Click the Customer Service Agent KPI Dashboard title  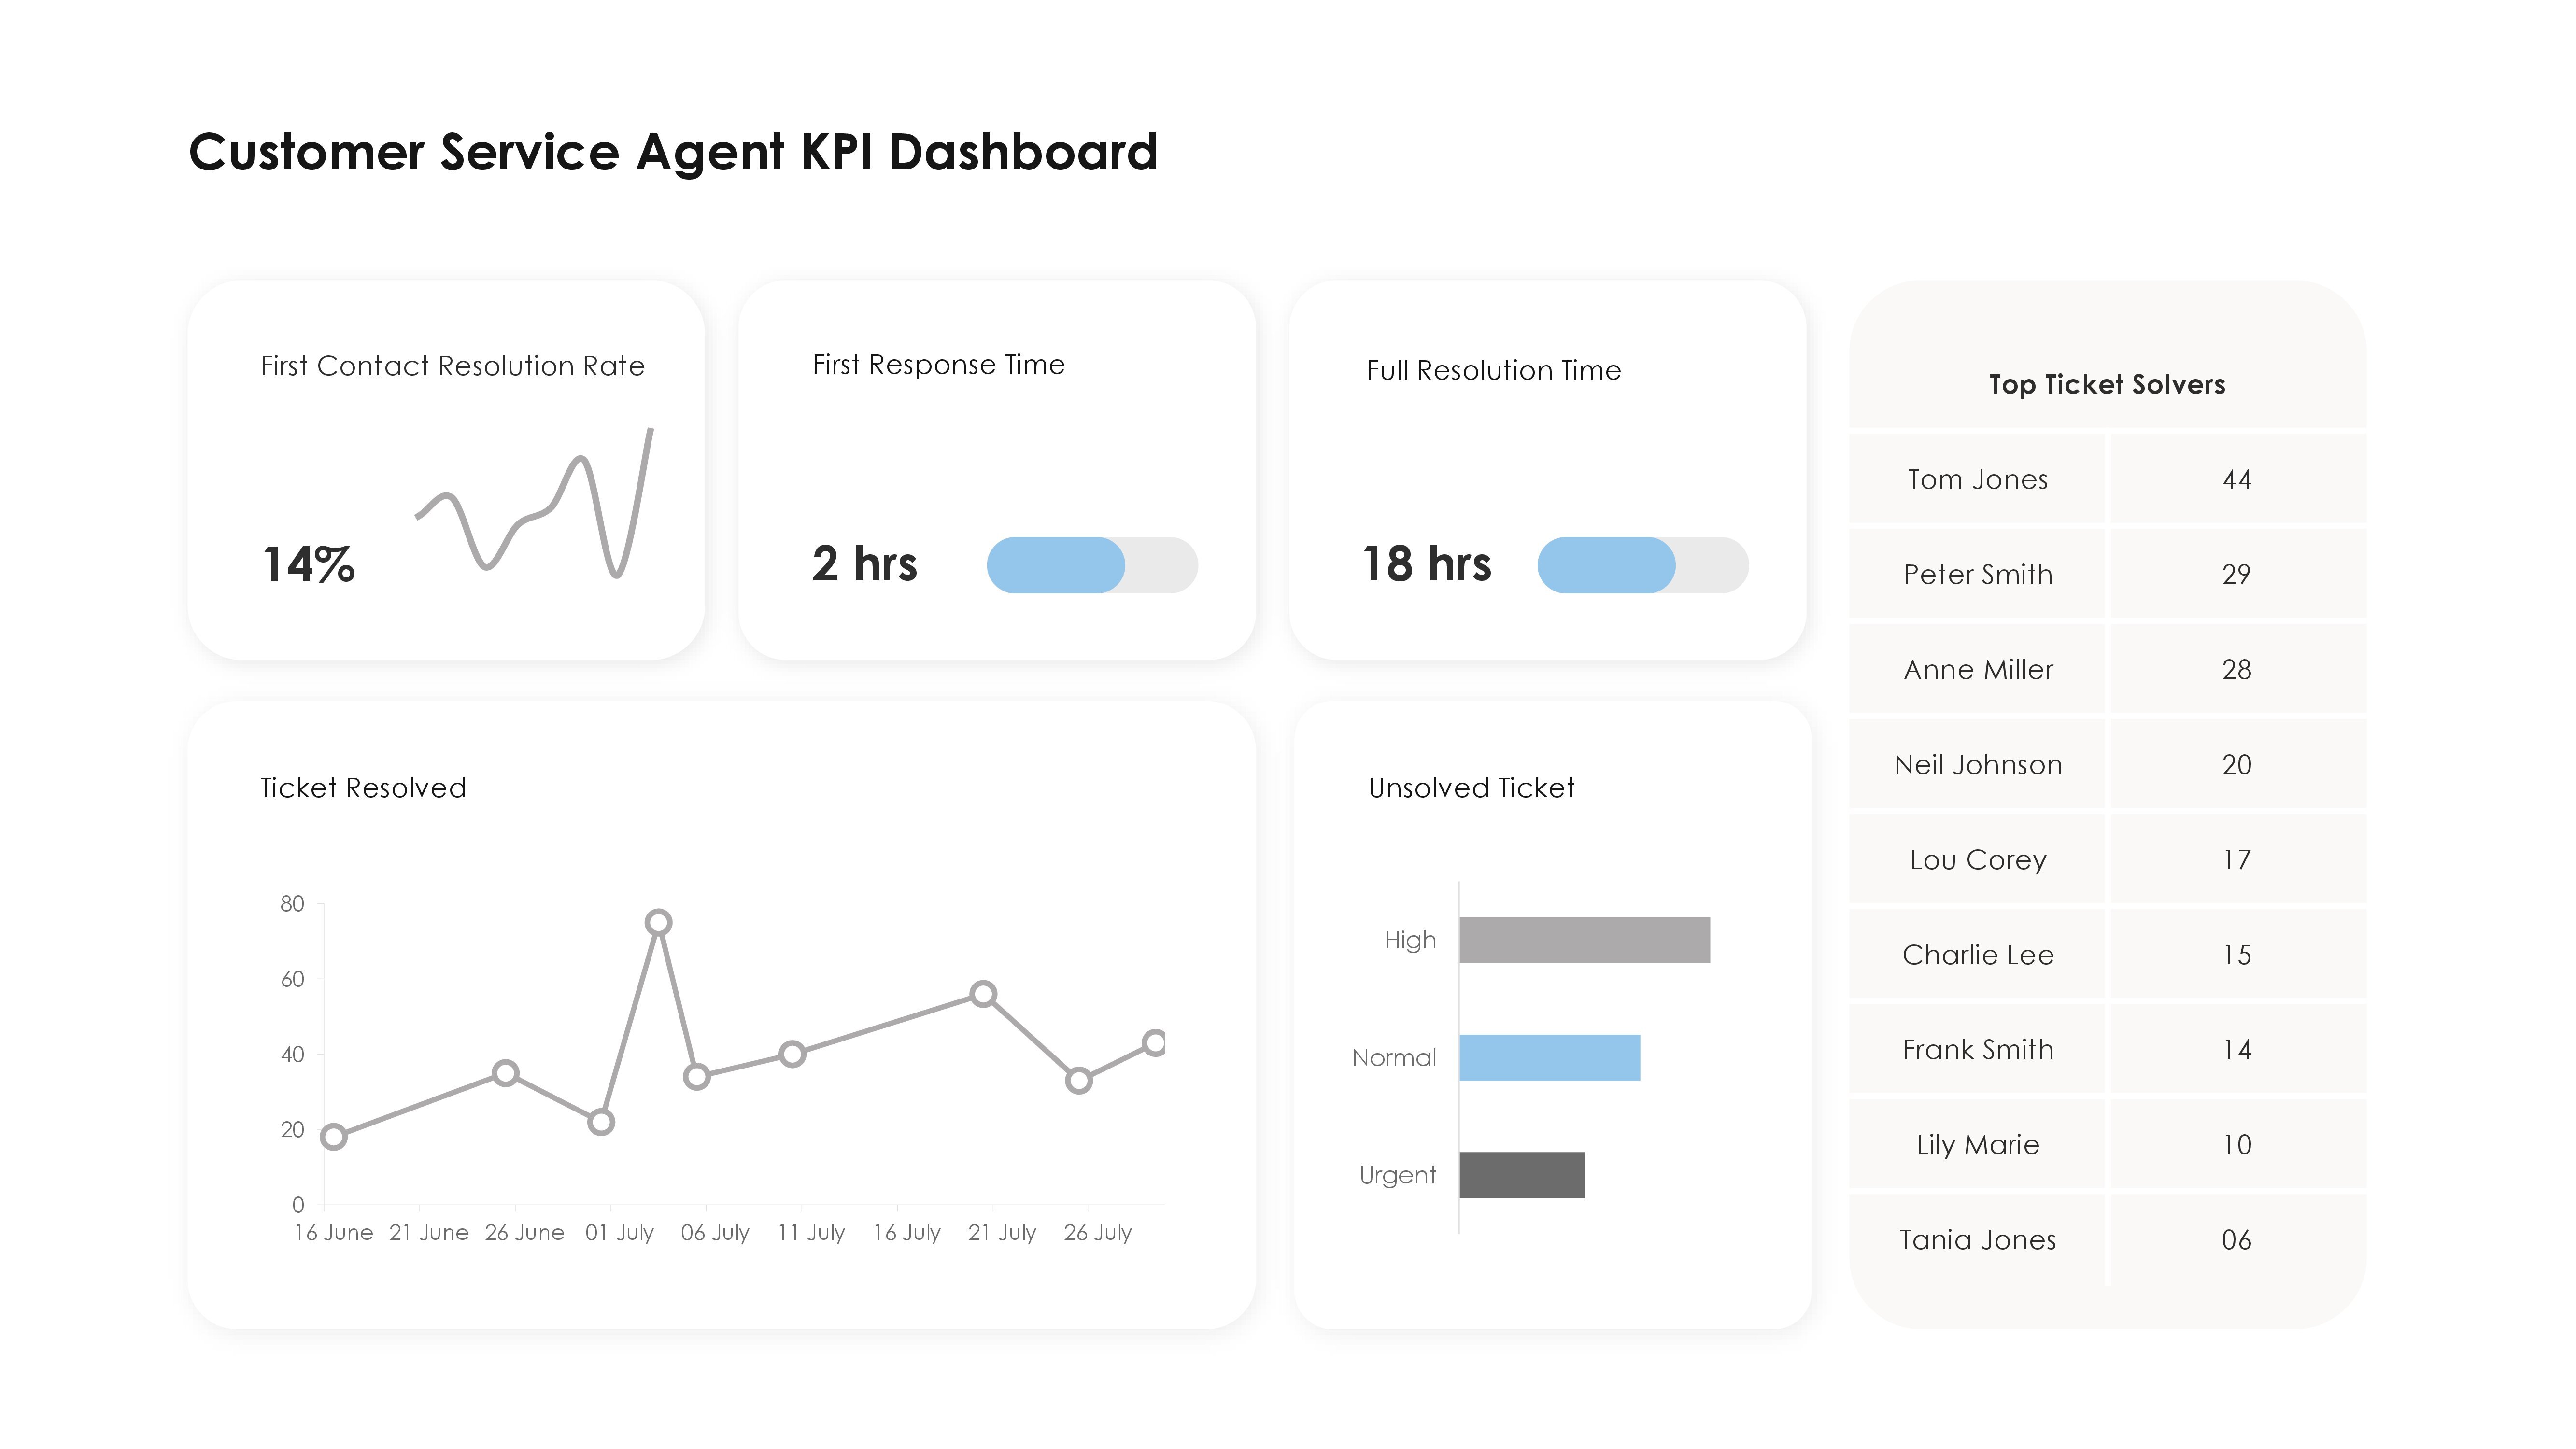click(673, 153)
